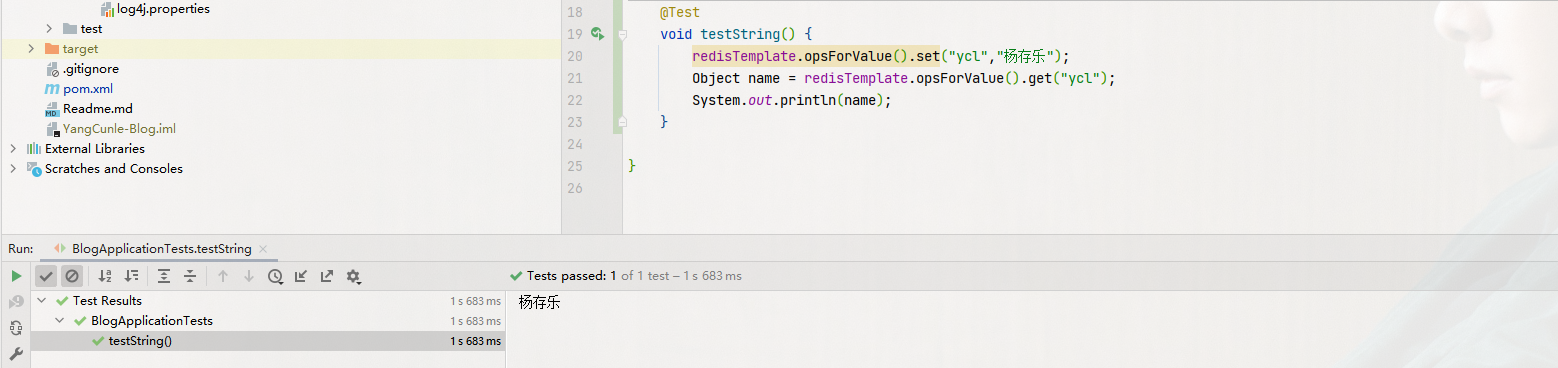The height and width of the screenshot is (368, 1558).
Task: Select the test folder row
Action: (x=281, y=29)
